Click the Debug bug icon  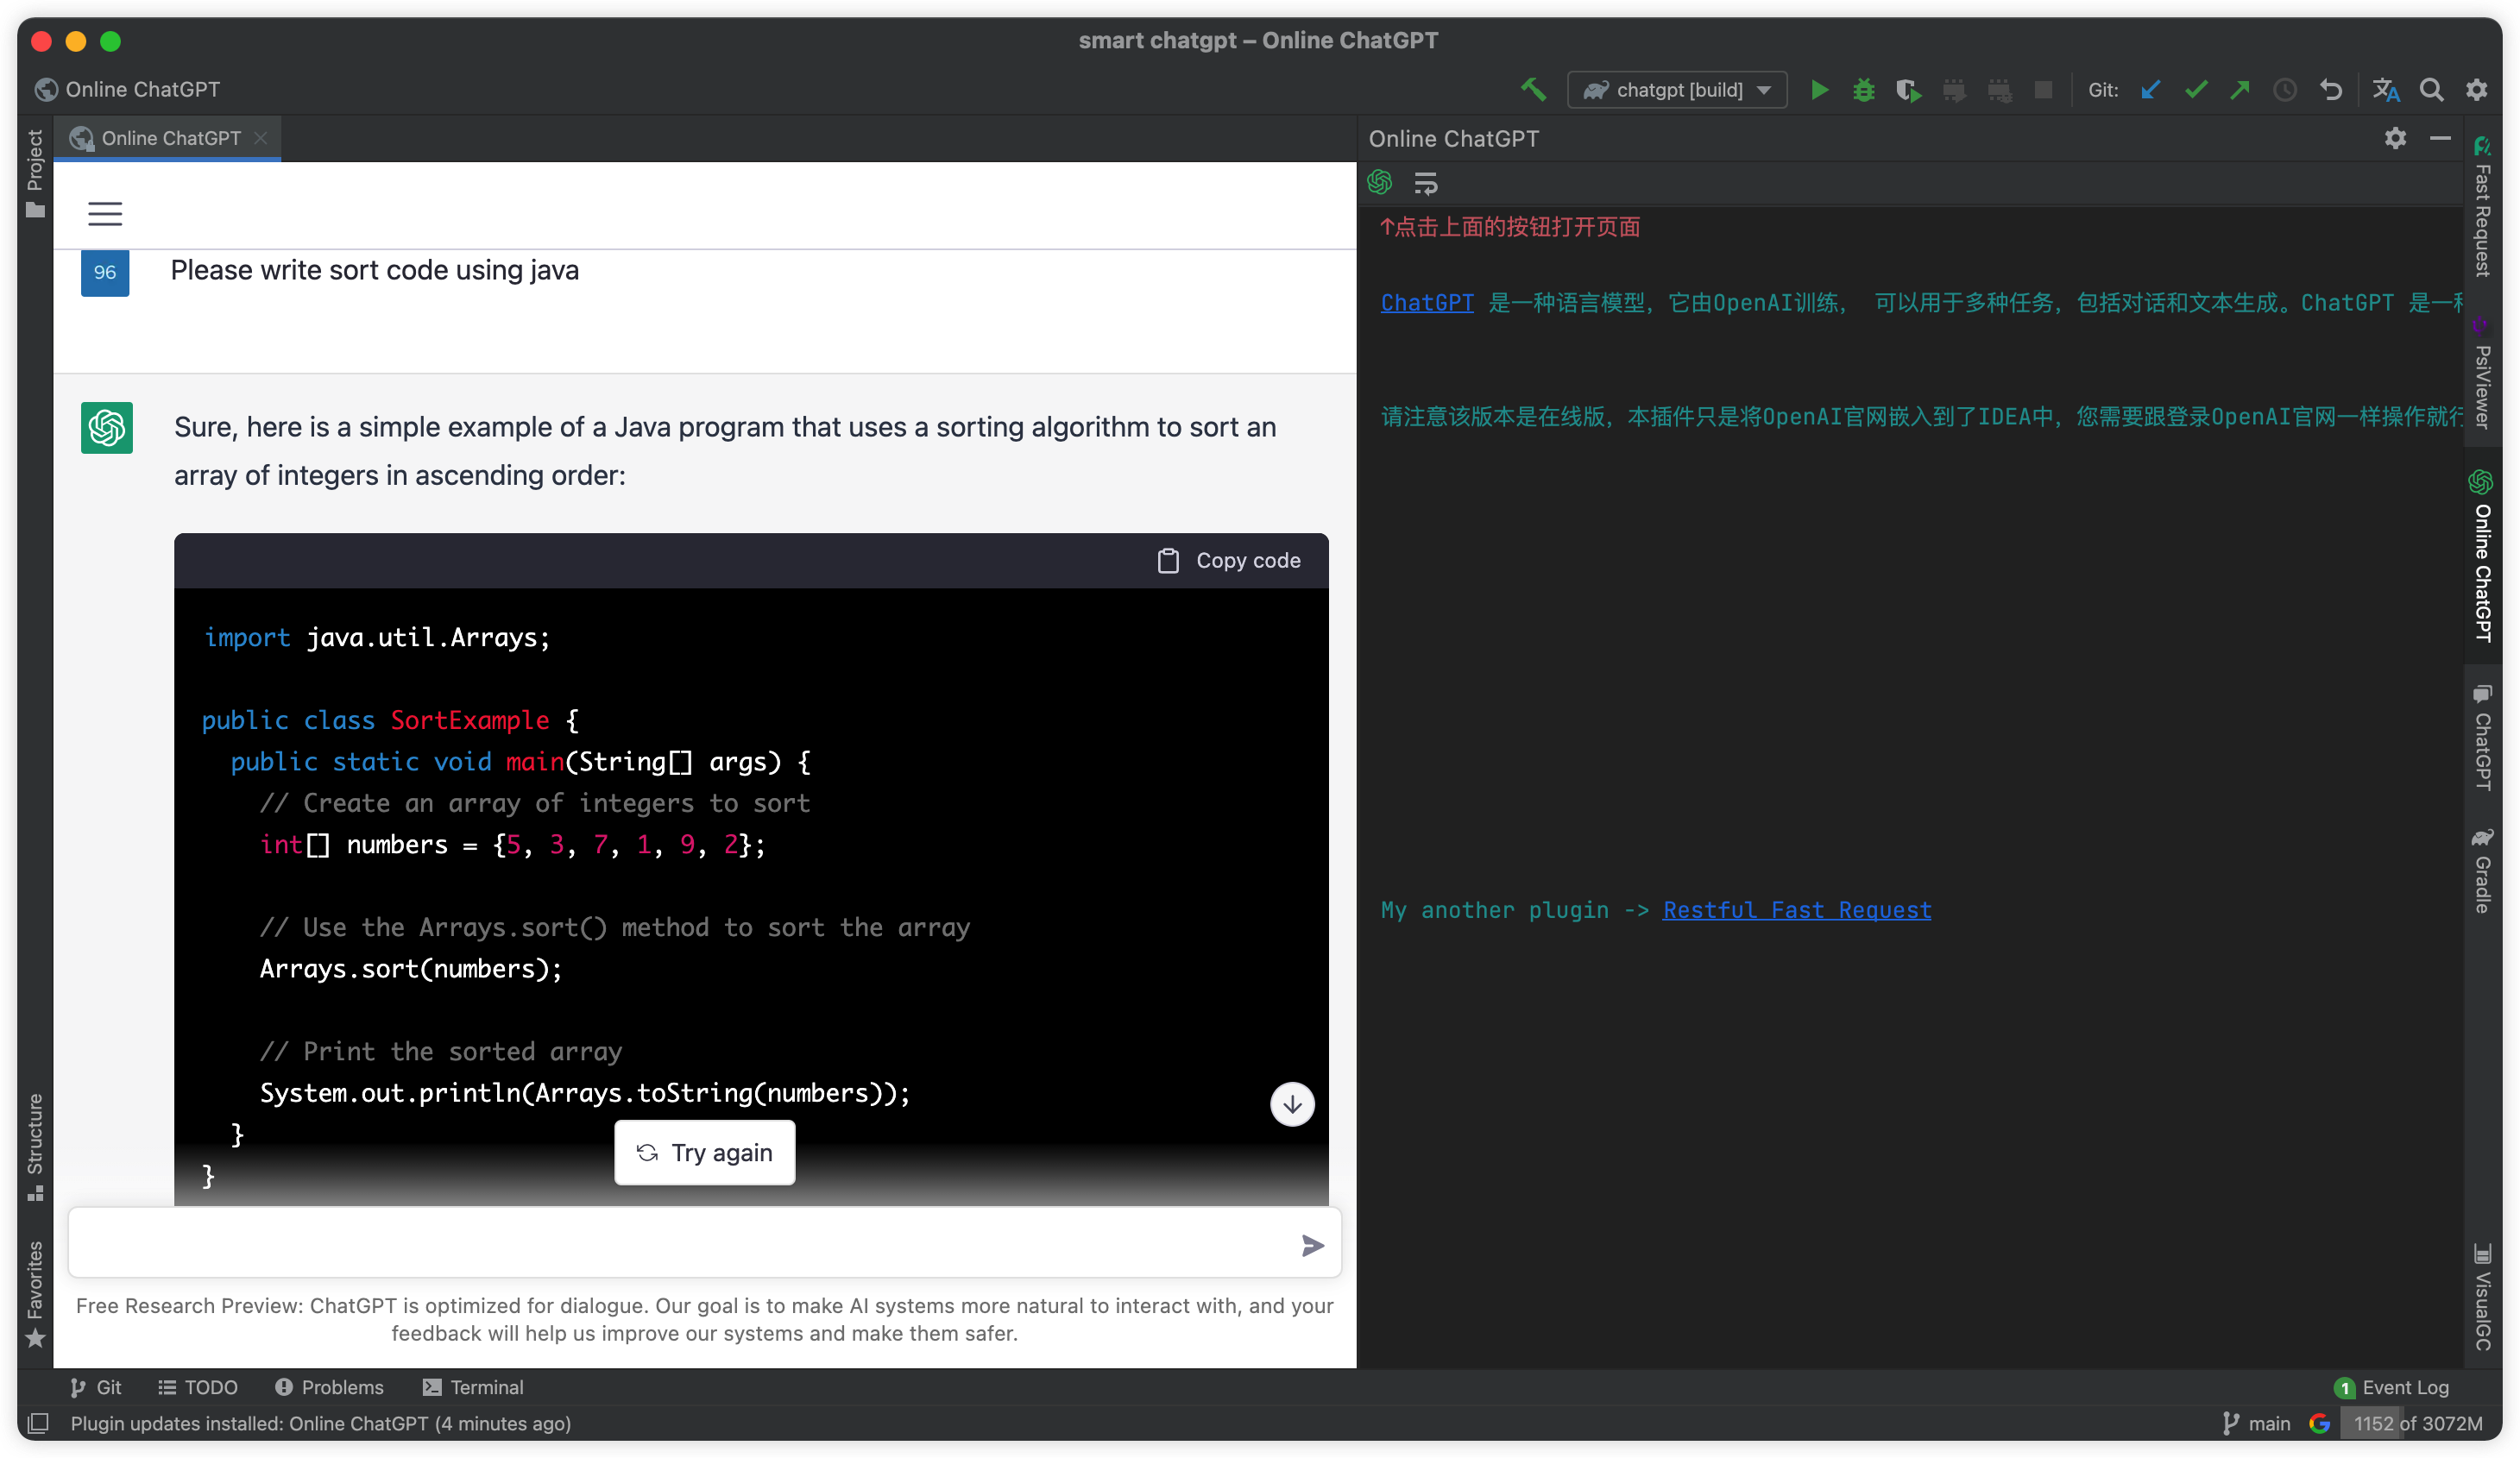pyautogui.click(x=1863, y=90)
